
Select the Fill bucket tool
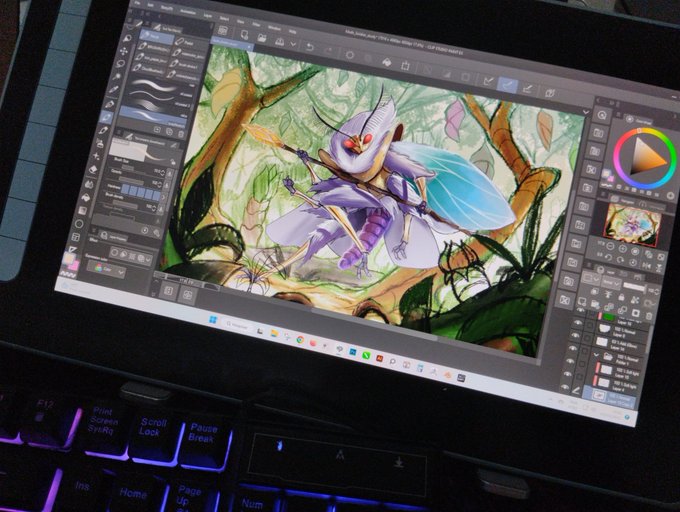[x=85, y=198]
